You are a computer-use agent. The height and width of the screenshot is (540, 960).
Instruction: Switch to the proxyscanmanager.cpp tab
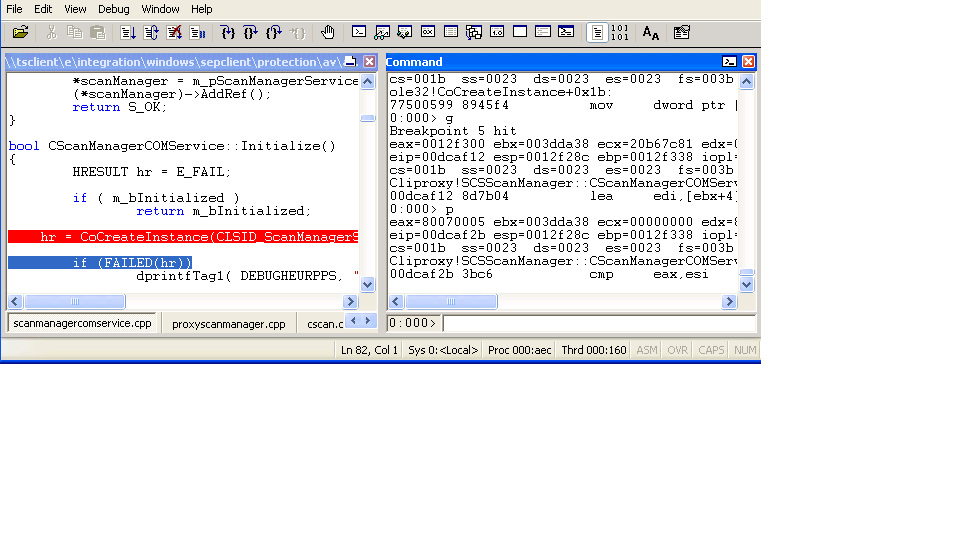[x=228, y=324]
